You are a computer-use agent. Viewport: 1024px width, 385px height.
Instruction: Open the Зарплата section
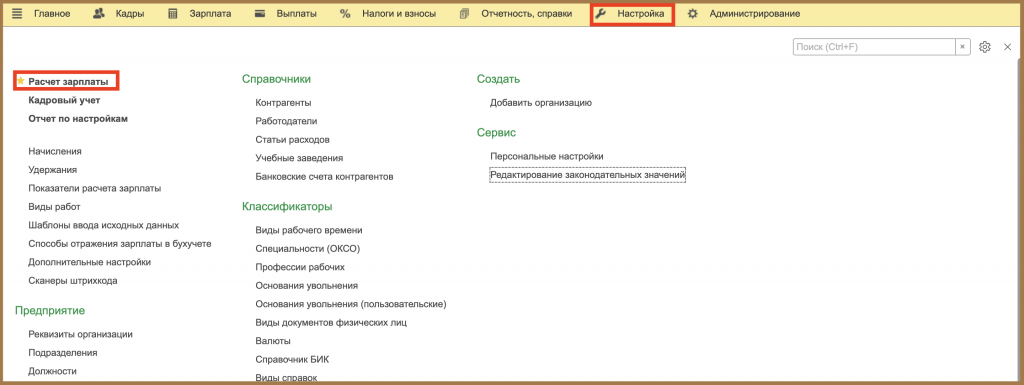click(210, 13)
